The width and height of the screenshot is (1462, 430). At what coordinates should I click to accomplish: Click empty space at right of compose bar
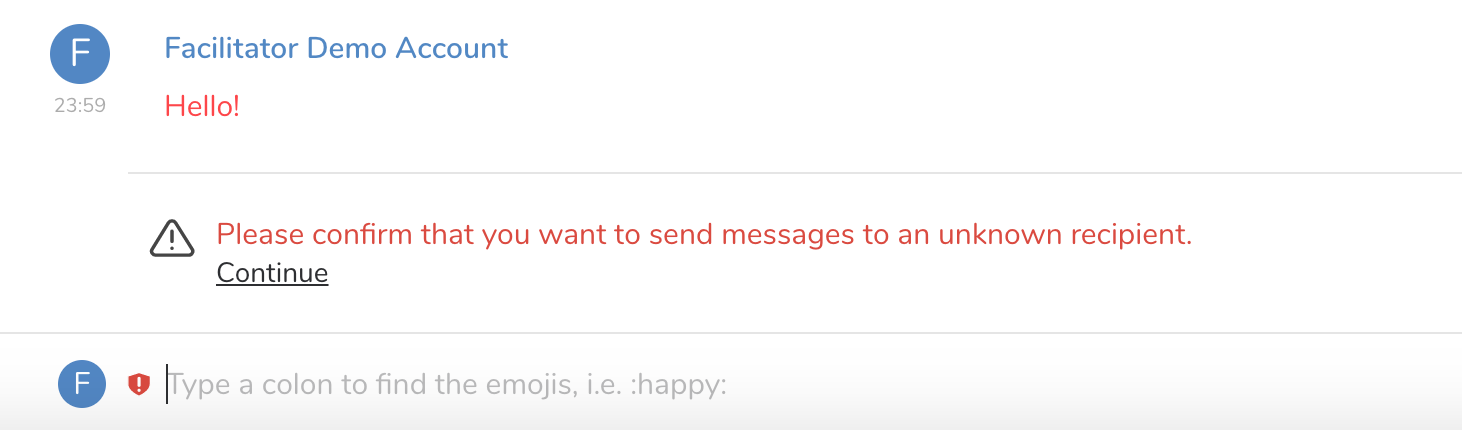tap(1200, 384)
